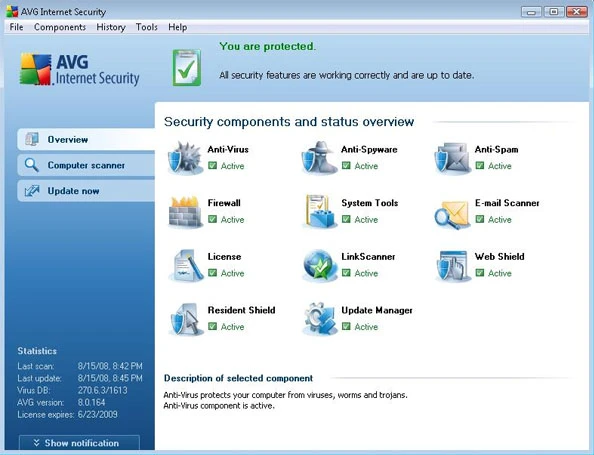The image size is (594, 455).
Task: Click the Update Manager Active status checkmark
Action: (346, 326)
